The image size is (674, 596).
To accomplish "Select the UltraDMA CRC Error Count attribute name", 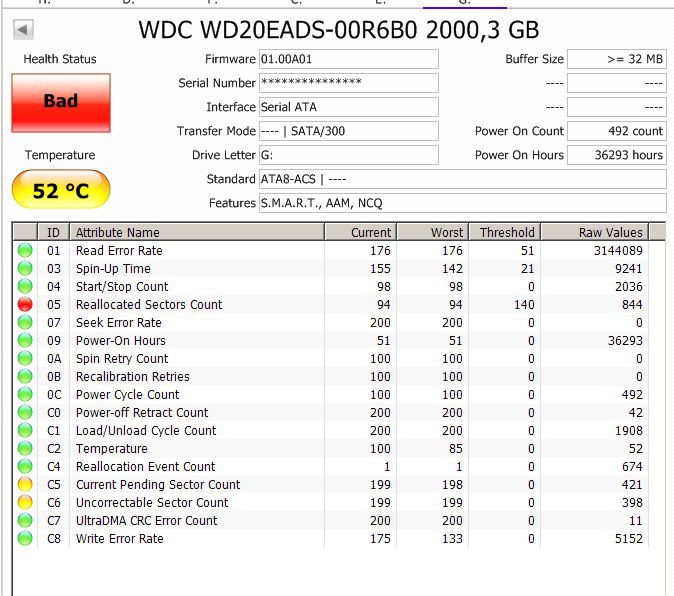I will point(147,521).
